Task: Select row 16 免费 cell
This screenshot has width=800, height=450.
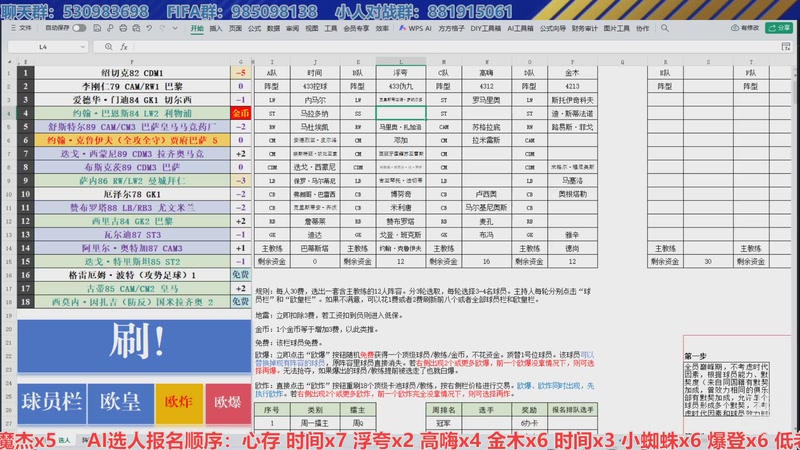Action: point(240,275)
